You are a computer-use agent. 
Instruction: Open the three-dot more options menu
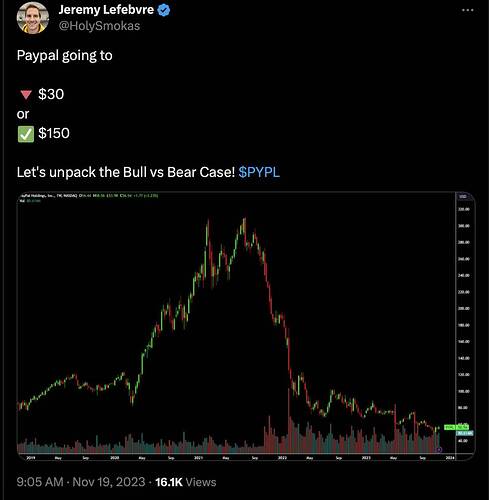pos(468,10)
